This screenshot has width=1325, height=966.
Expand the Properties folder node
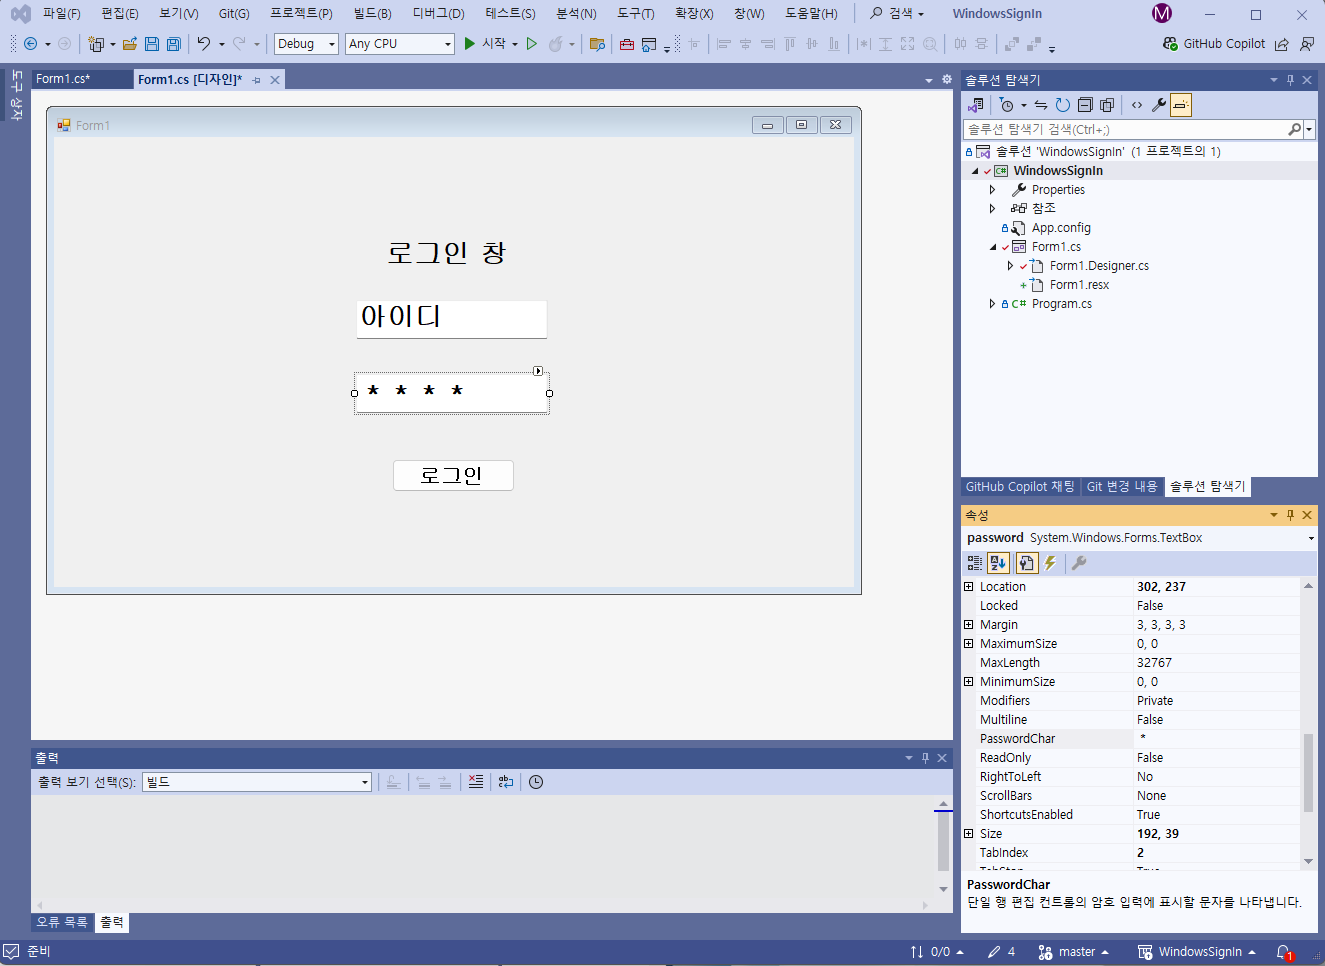pyautogui.click(x=992, y=190)
